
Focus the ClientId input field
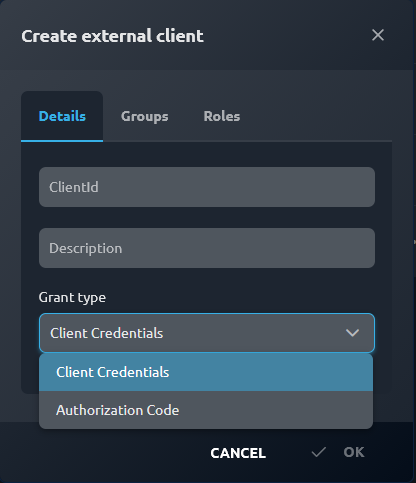pos(207,187)
